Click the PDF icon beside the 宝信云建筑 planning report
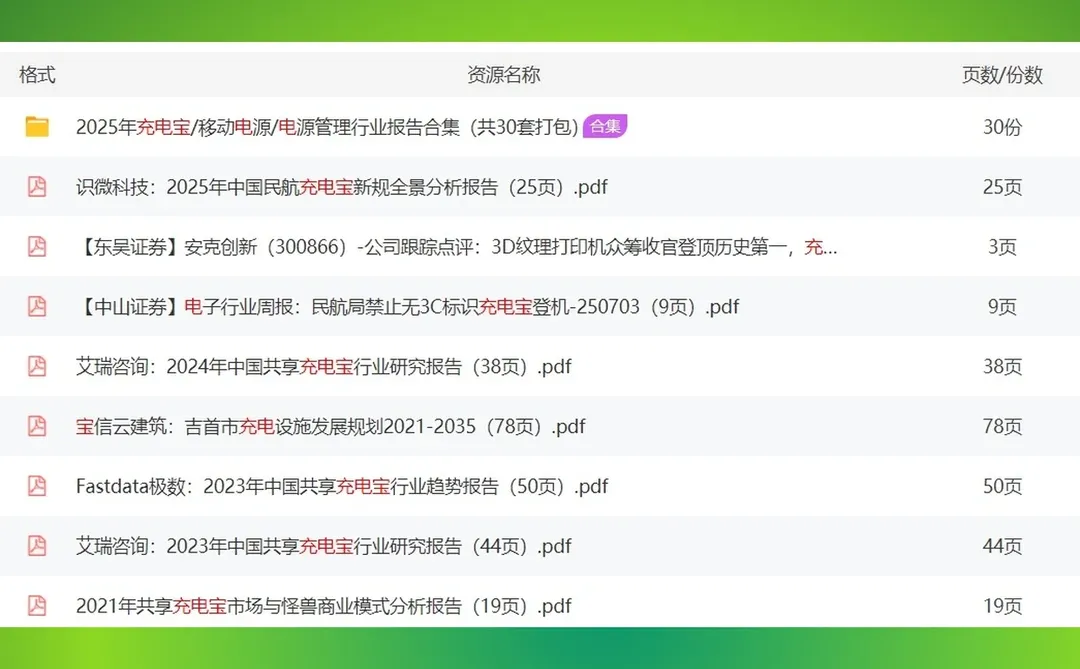The image size is (1080, 669). 37,426
